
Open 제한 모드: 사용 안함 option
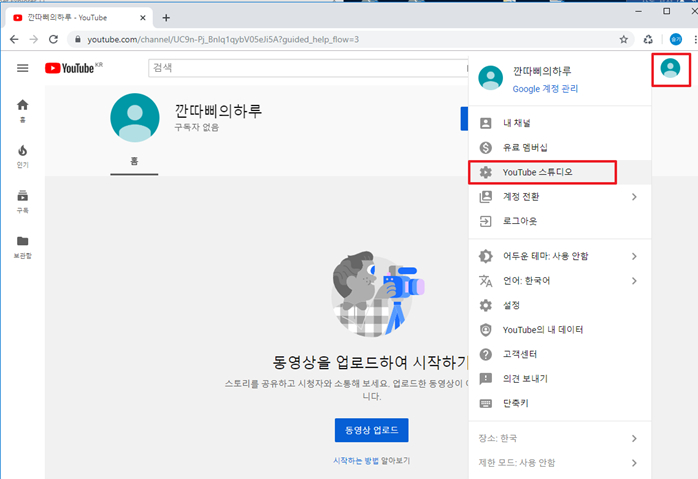click(560, 463)
